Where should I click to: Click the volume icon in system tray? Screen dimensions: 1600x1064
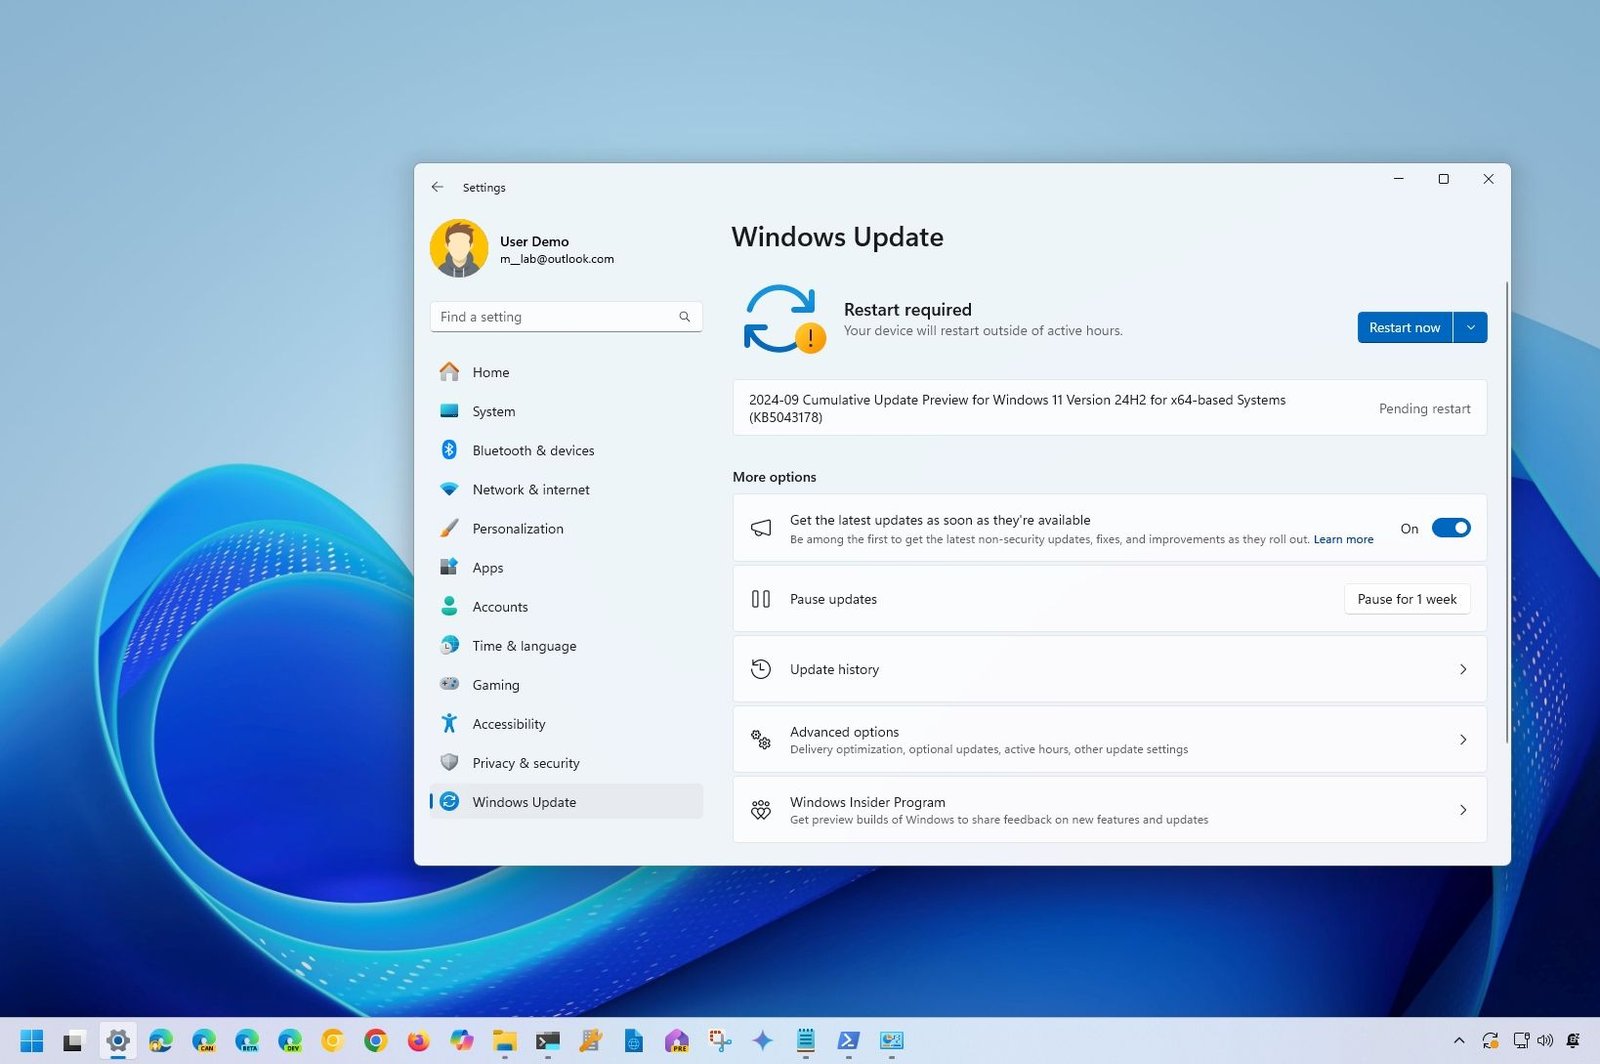[x=1545, y=1041]
